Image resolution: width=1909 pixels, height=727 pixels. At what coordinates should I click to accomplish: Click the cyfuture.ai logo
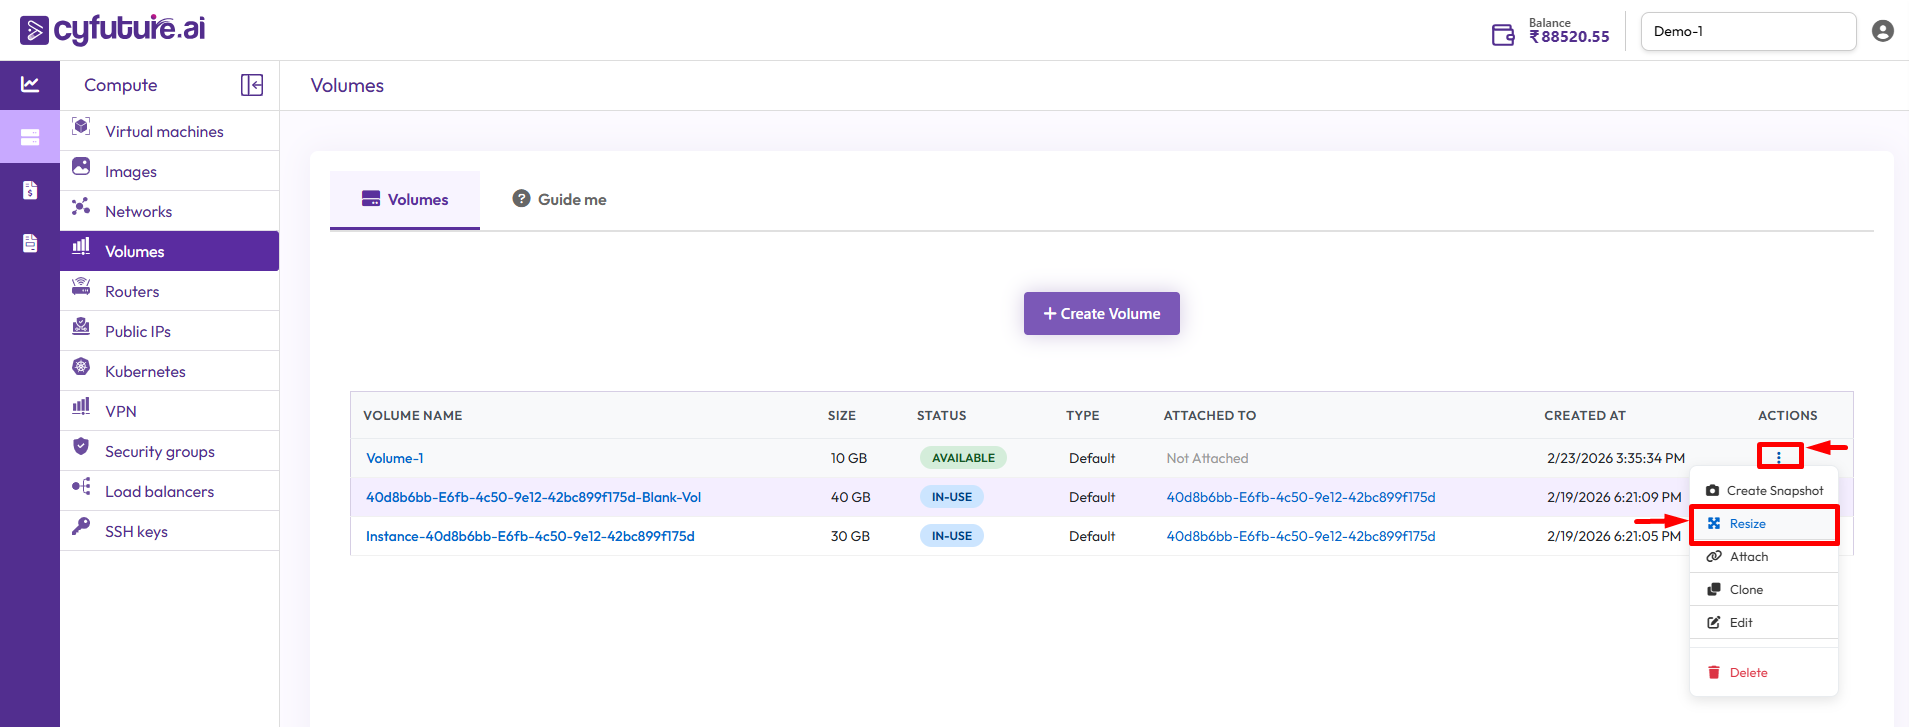coord(112,30)
